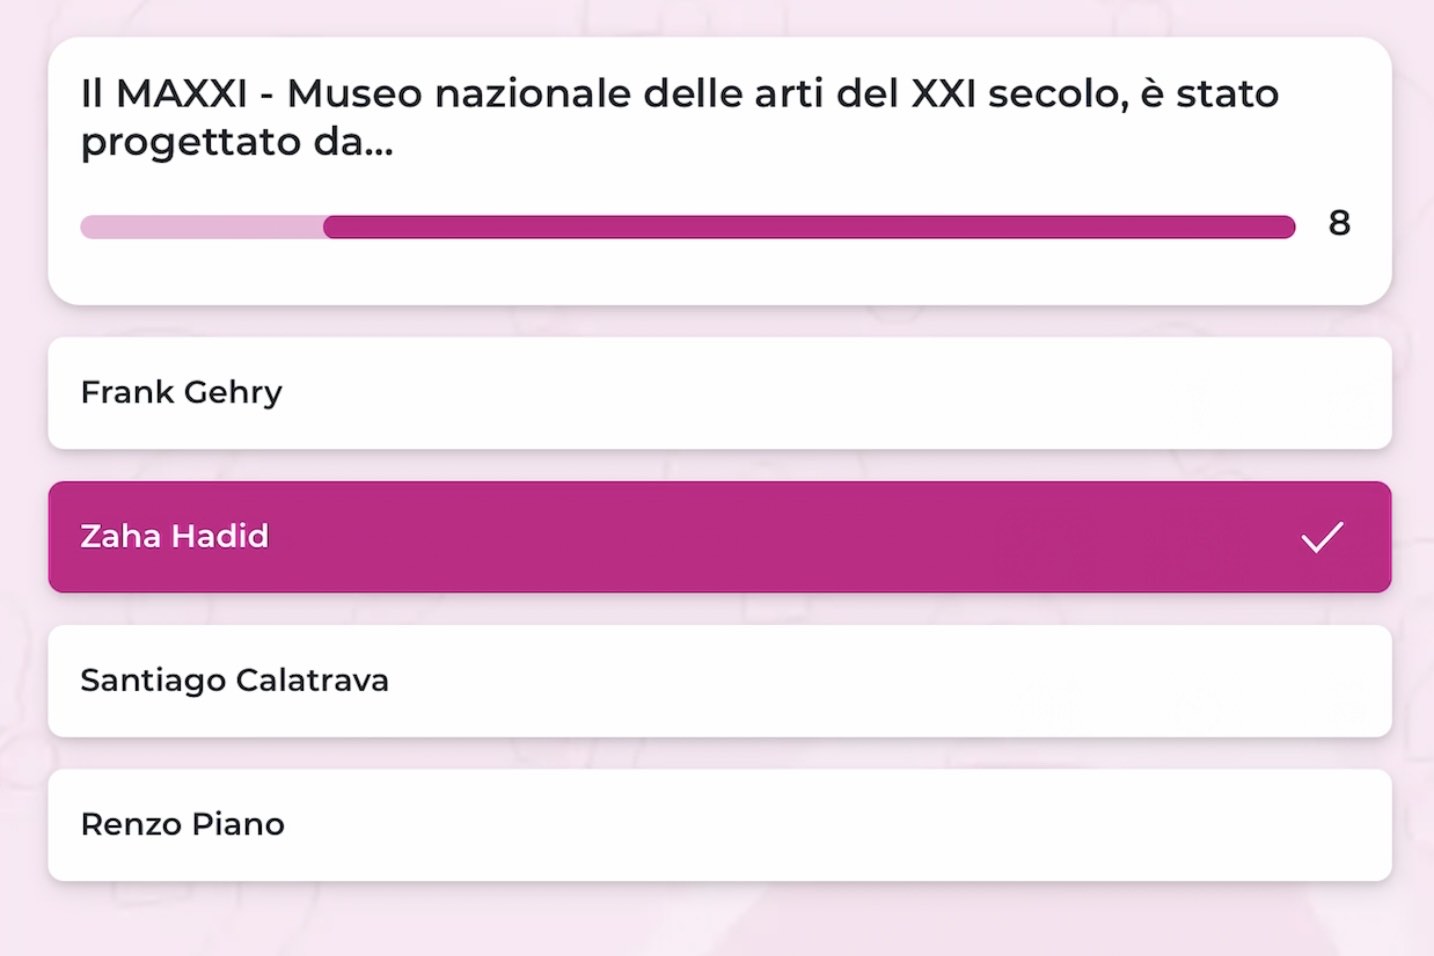Click the "Santiago Calatrava" name text

234,680
